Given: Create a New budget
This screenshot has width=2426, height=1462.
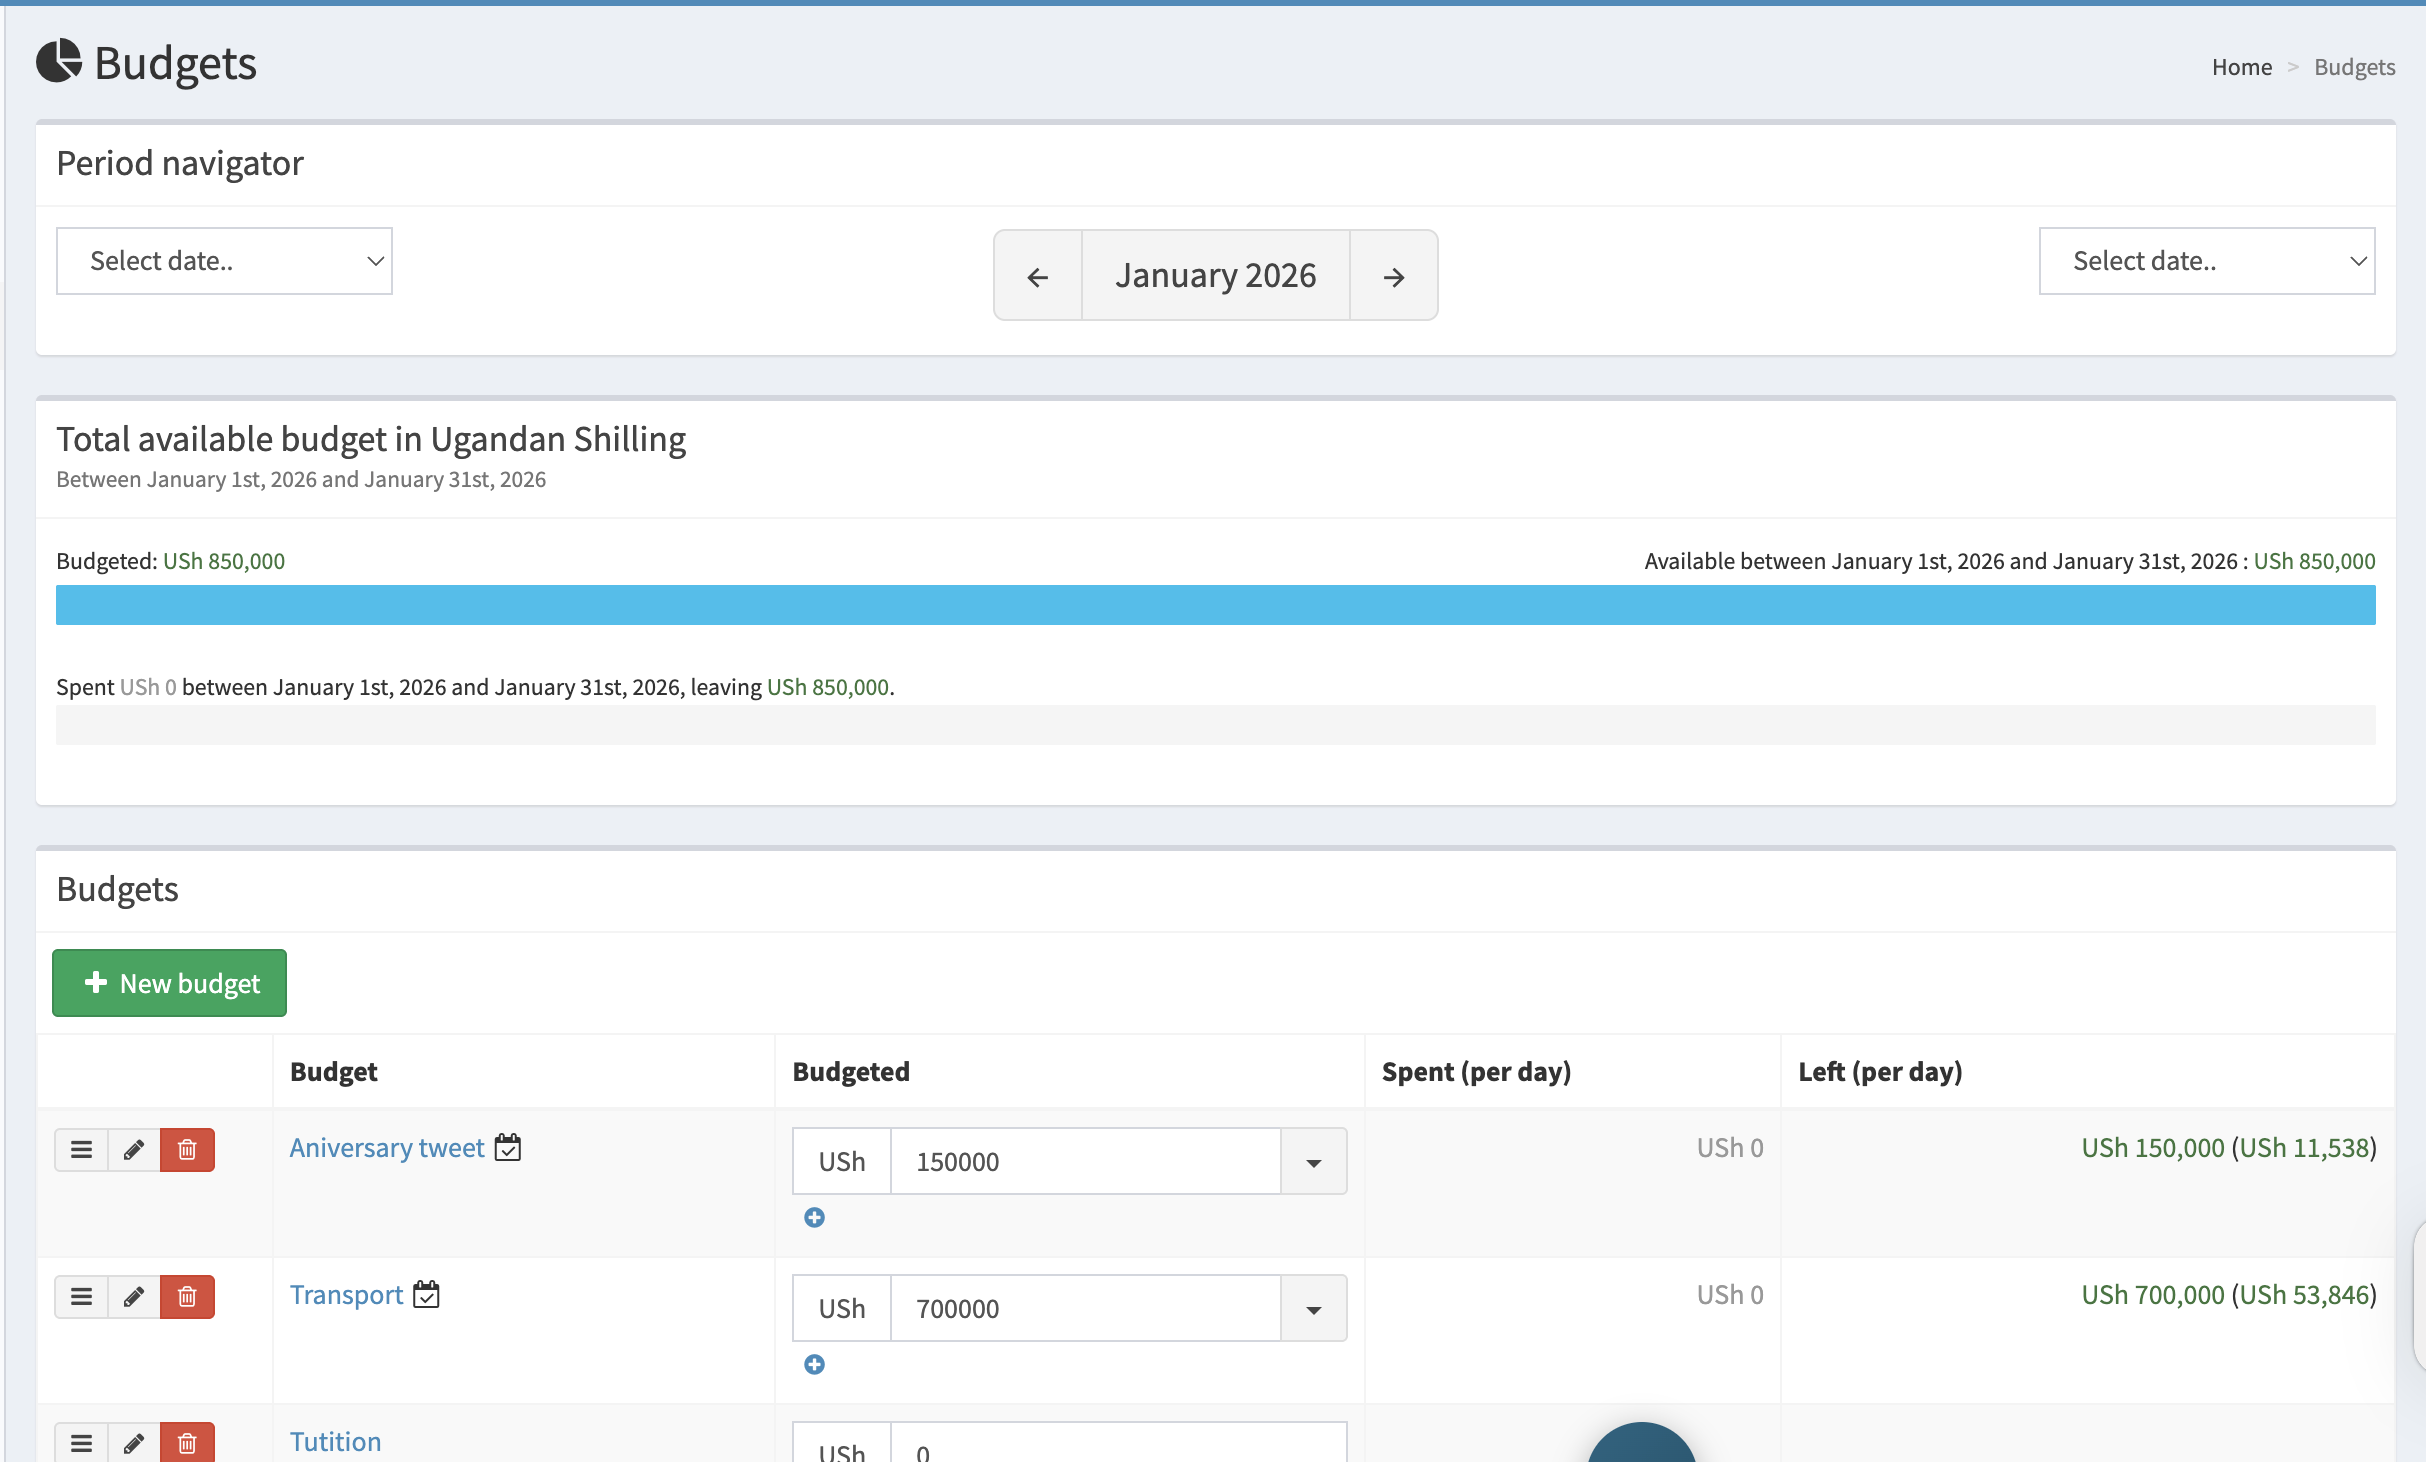Looking at the screenshot, I should (169, 982).
